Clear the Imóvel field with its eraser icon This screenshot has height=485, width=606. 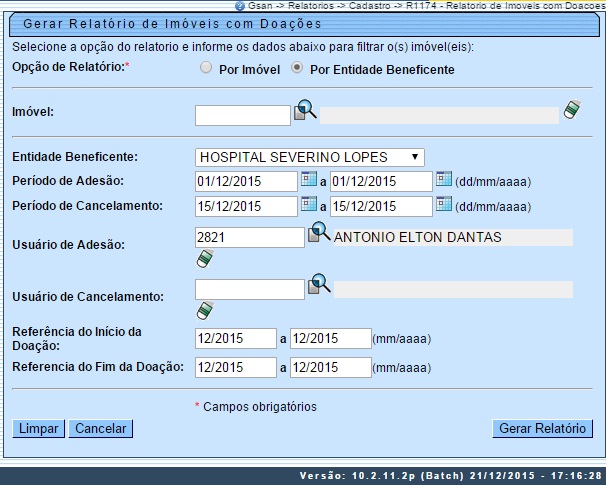[572, 110]
